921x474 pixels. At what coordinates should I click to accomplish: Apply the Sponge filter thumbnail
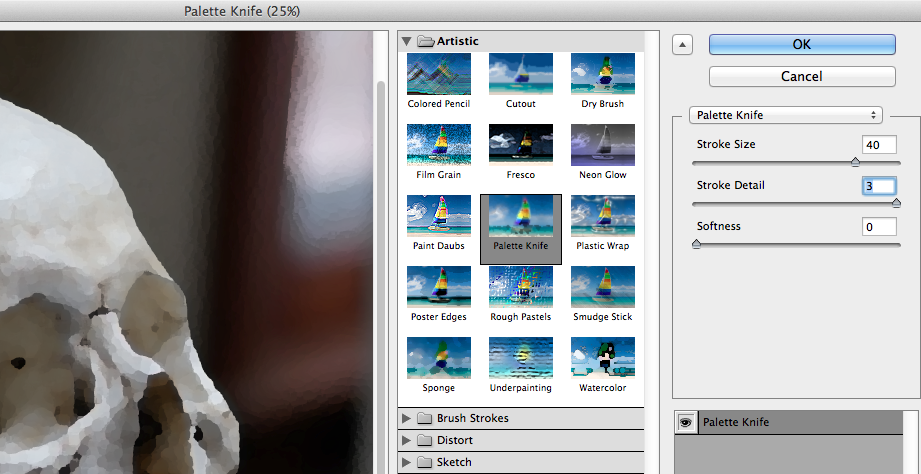pos(439,358)
